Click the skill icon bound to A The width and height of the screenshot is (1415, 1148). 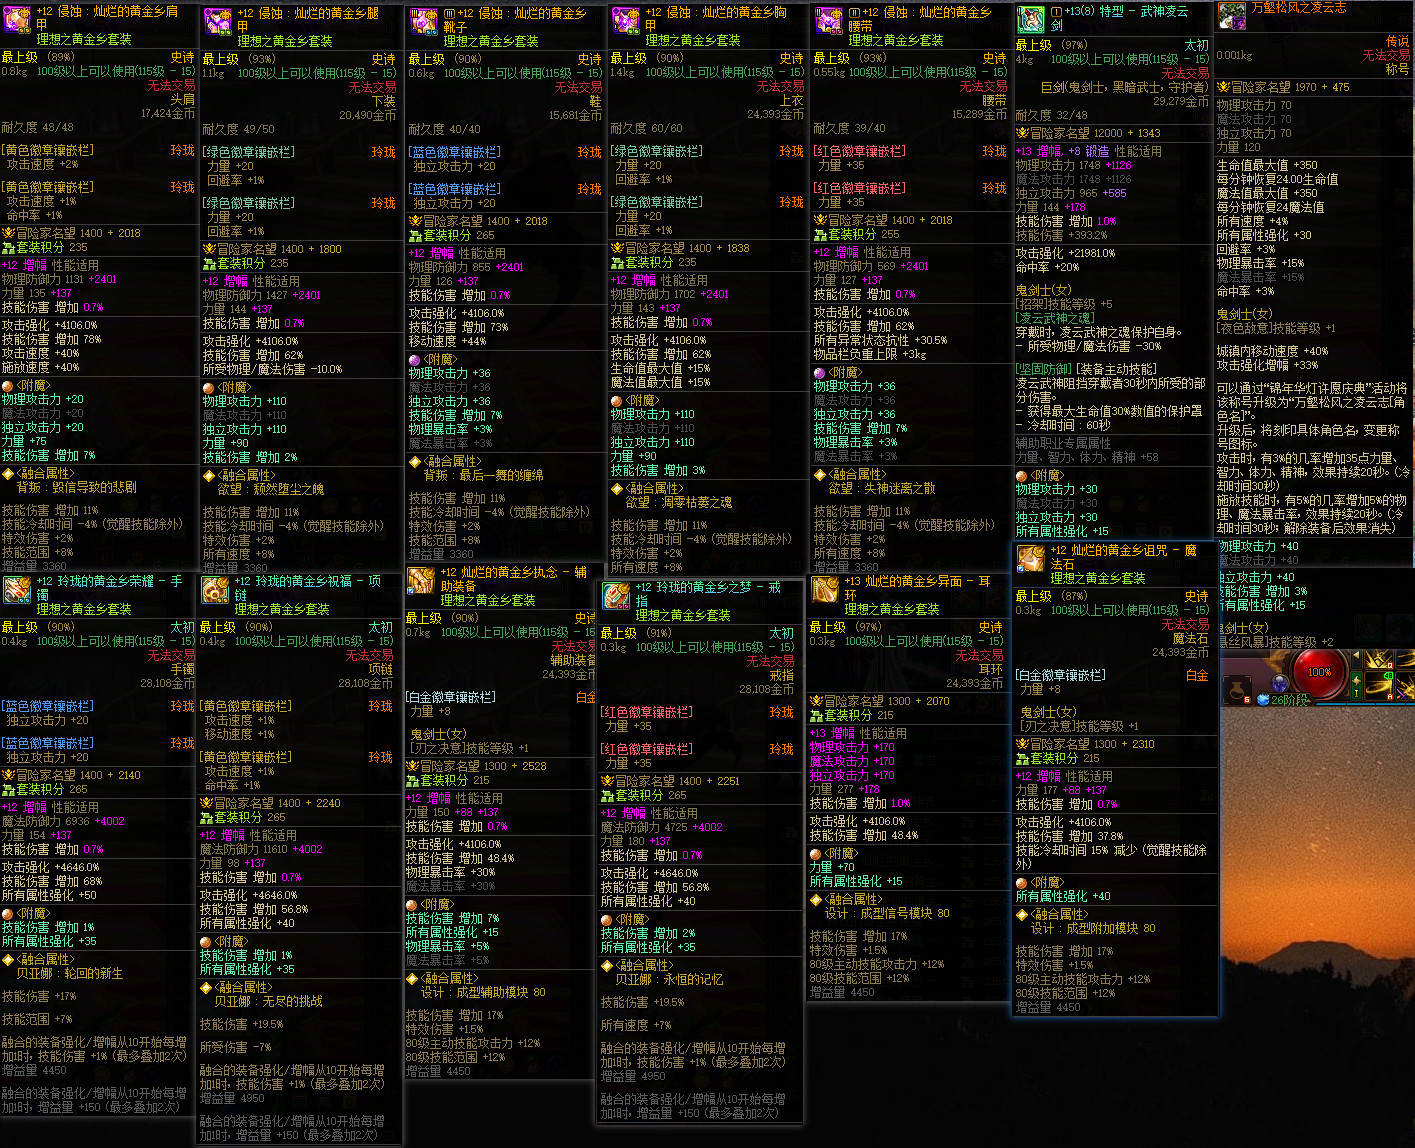tap(1379, 686)
